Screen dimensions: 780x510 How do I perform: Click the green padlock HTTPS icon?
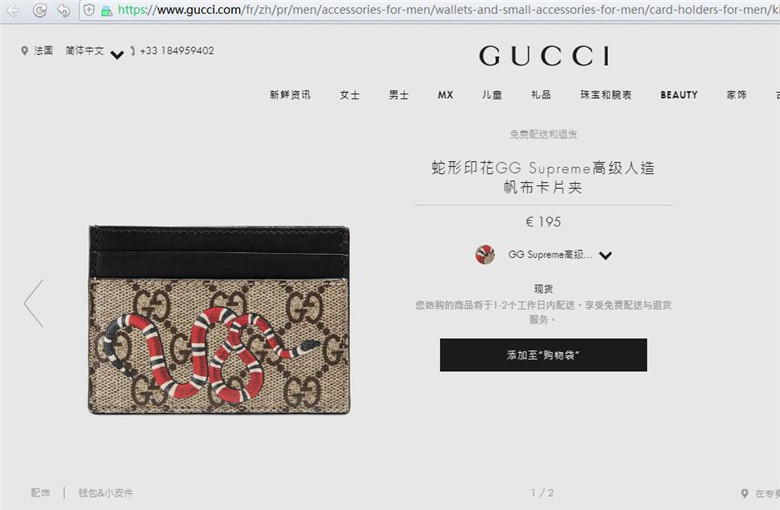[x=106, y=10]
